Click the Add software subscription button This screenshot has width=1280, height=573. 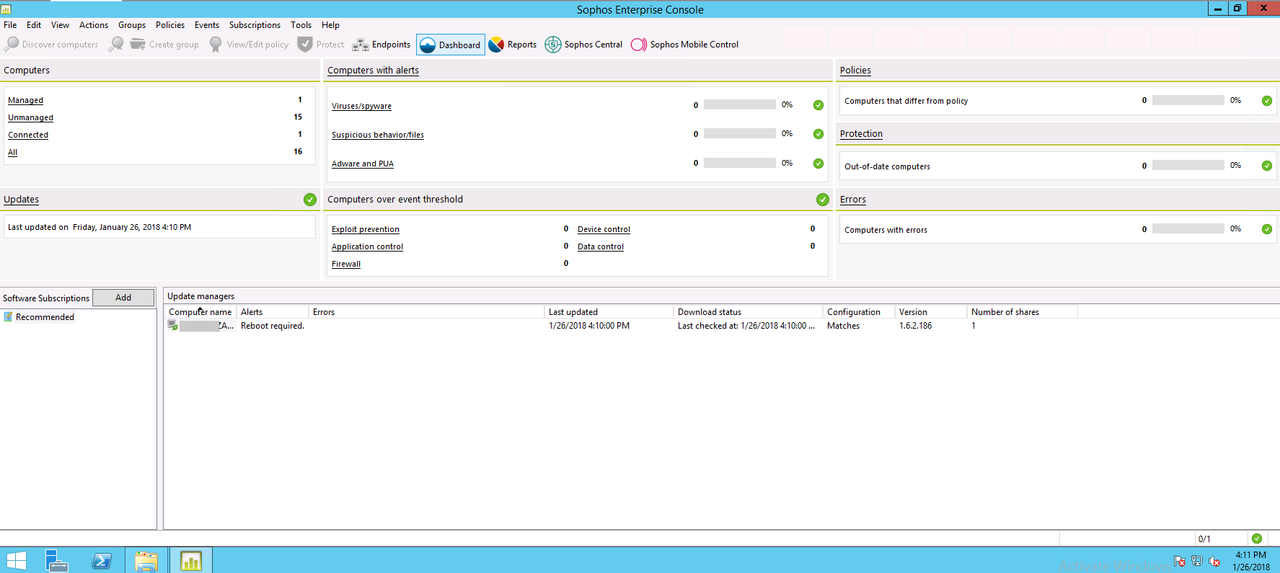coord(123,298)
